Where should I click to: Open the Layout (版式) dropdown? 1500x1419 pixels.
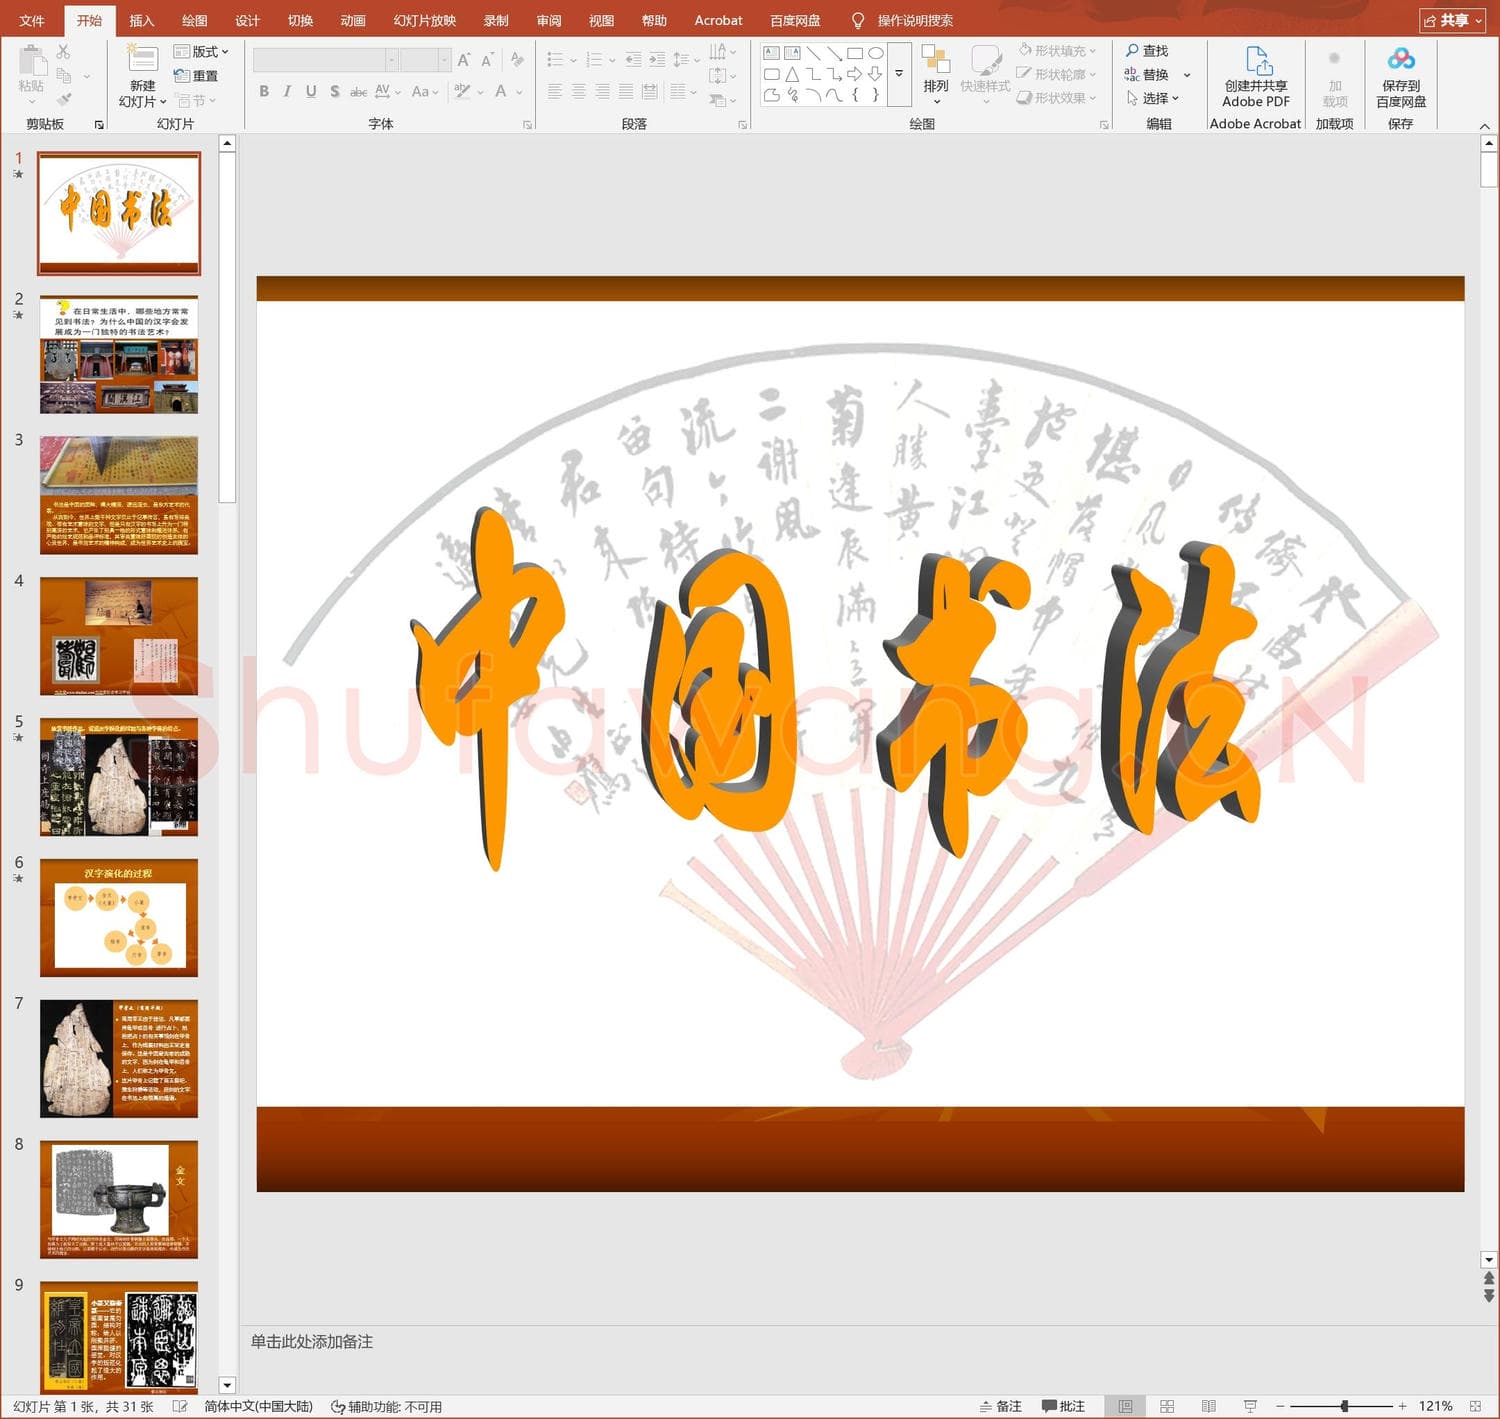point(201,52)
